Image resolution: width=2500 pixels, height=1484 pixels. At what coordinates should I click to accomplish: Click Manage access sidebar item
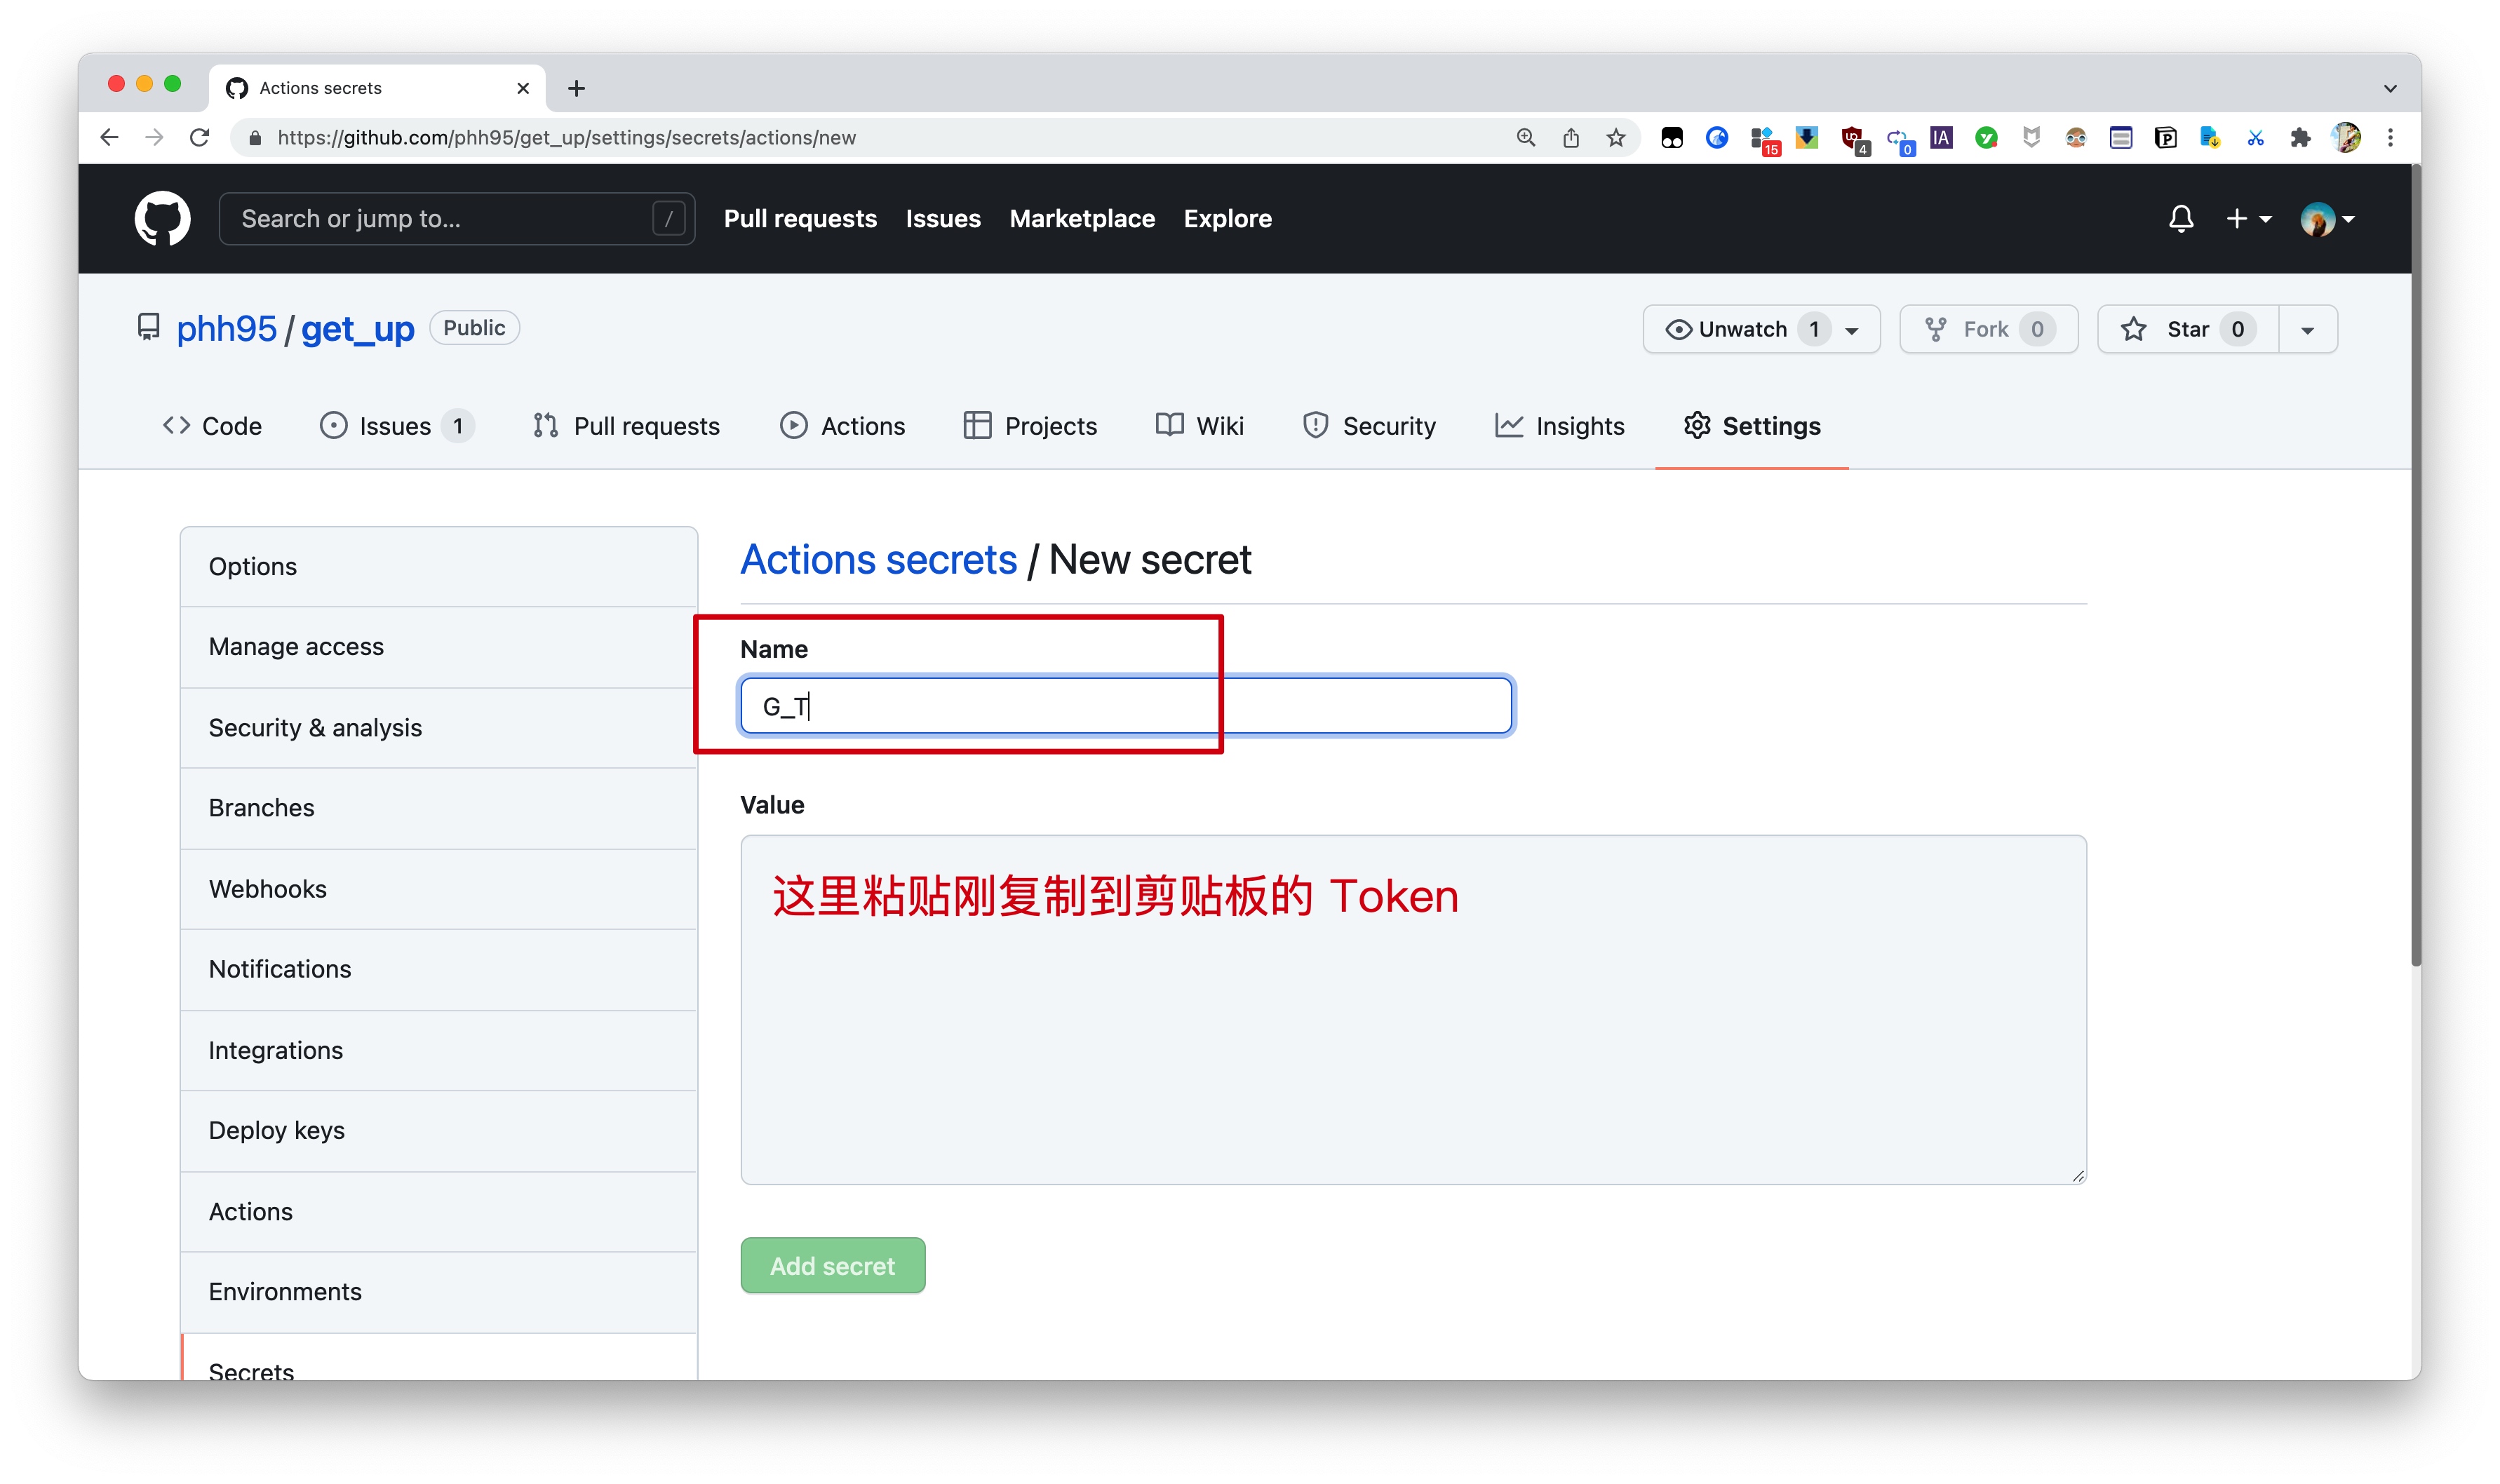click(x=295, y=645)
